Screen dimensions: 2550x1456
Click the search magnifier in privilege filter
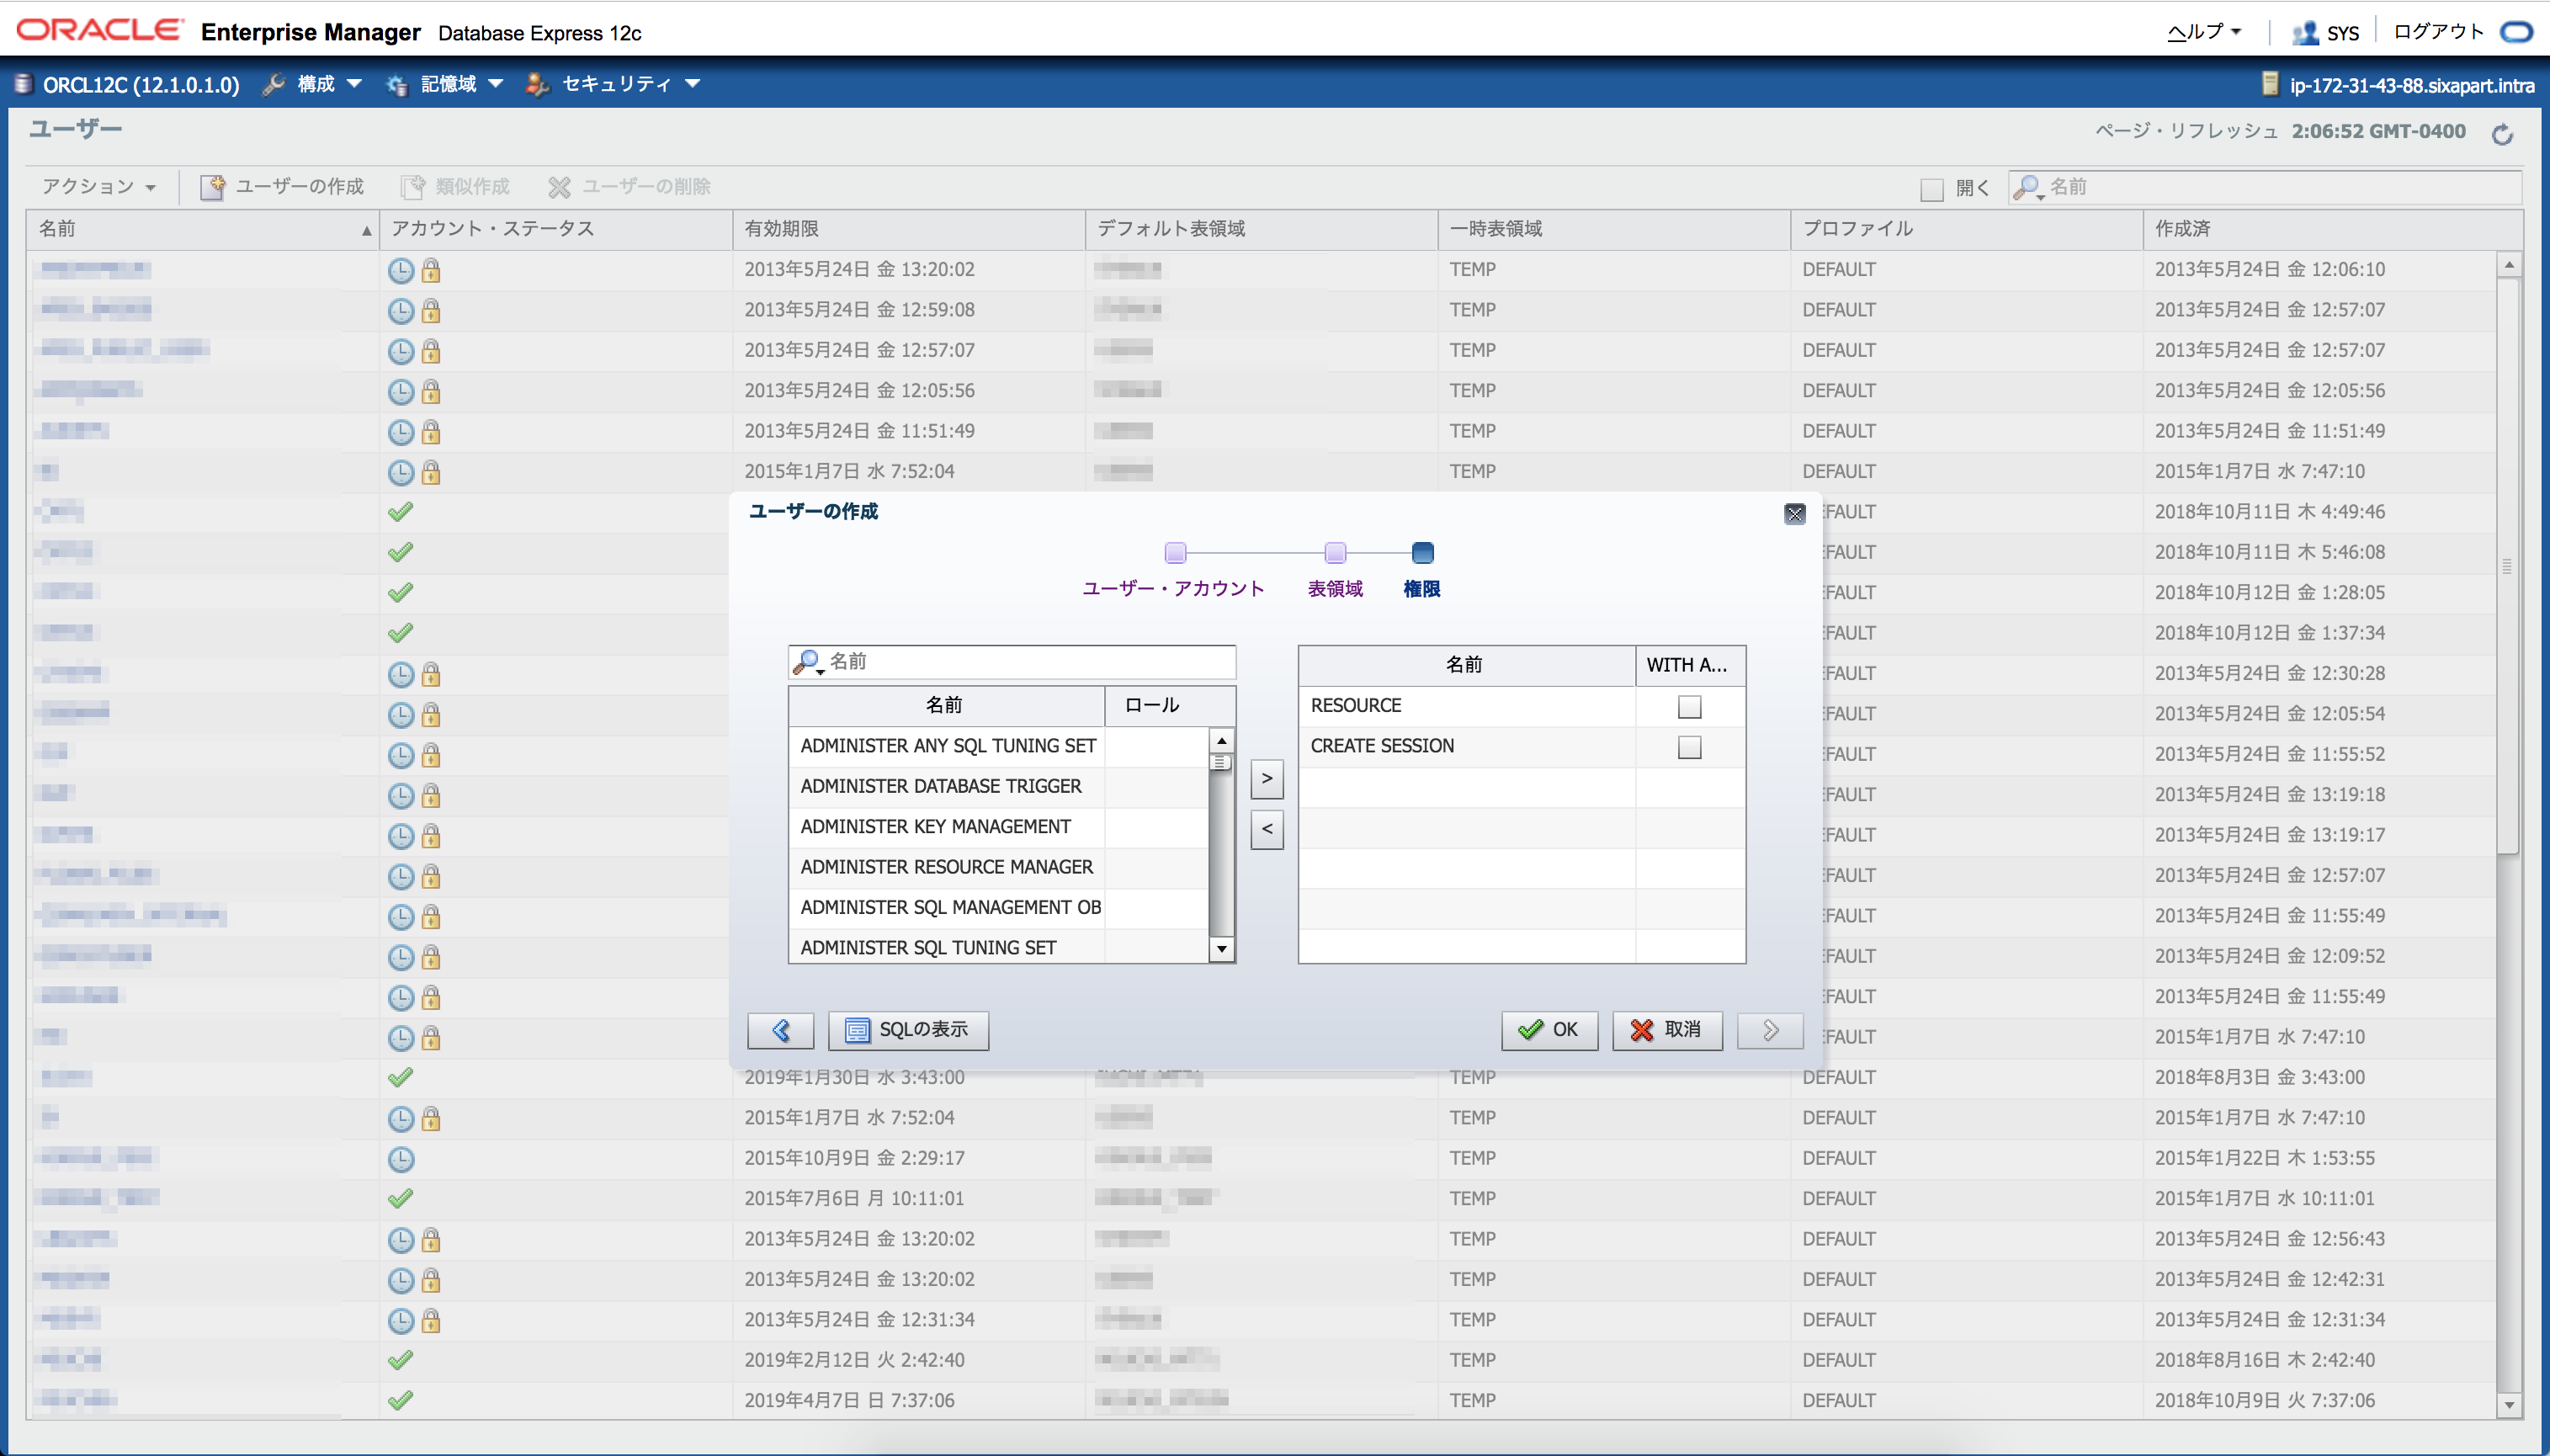[x=806, y=662]
